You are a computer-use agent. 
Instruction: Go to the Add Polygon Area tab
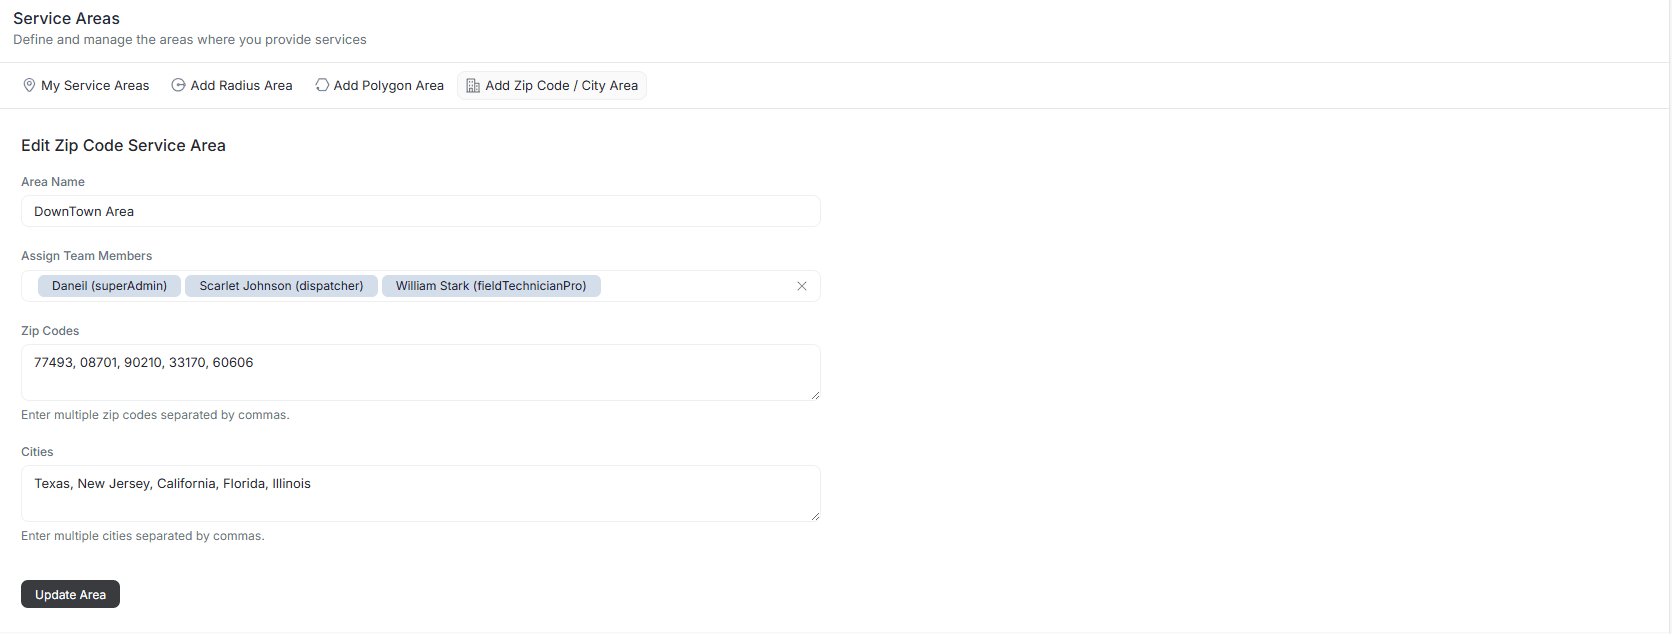(x=388, y=86)
